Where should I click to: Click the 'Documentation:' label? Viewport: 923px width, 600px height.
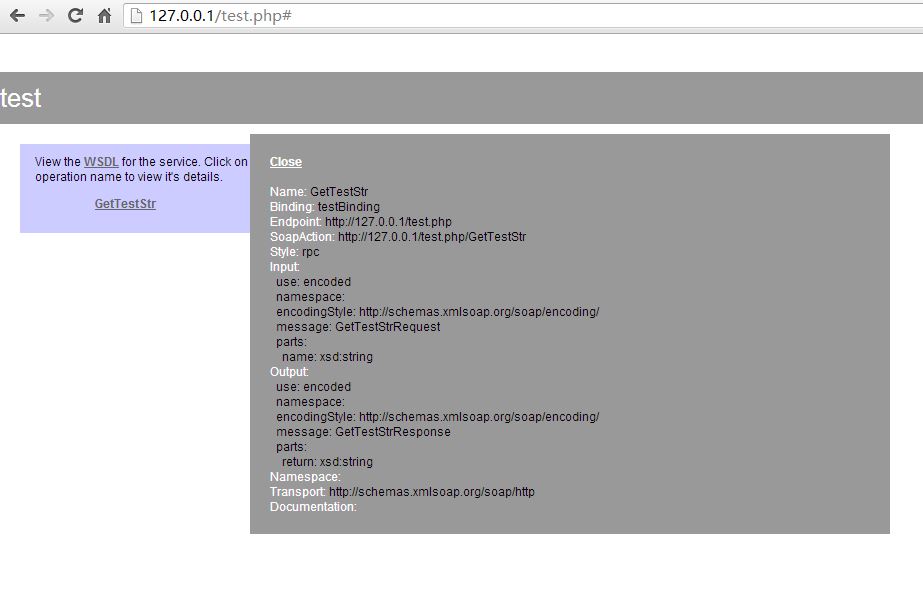pos(313,506)
